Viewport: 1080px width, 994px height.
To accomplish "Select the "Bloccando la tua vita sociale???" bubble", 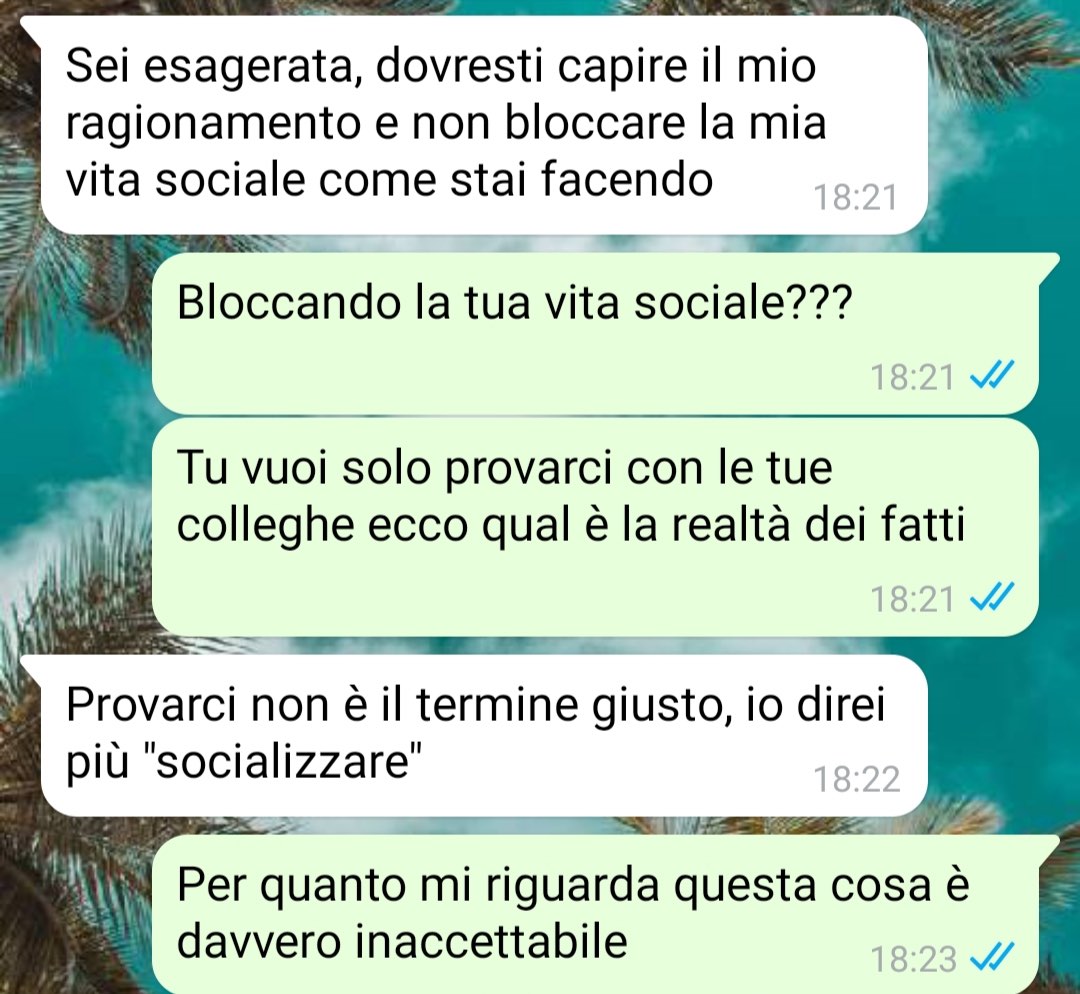I will (x=595, y=333).
